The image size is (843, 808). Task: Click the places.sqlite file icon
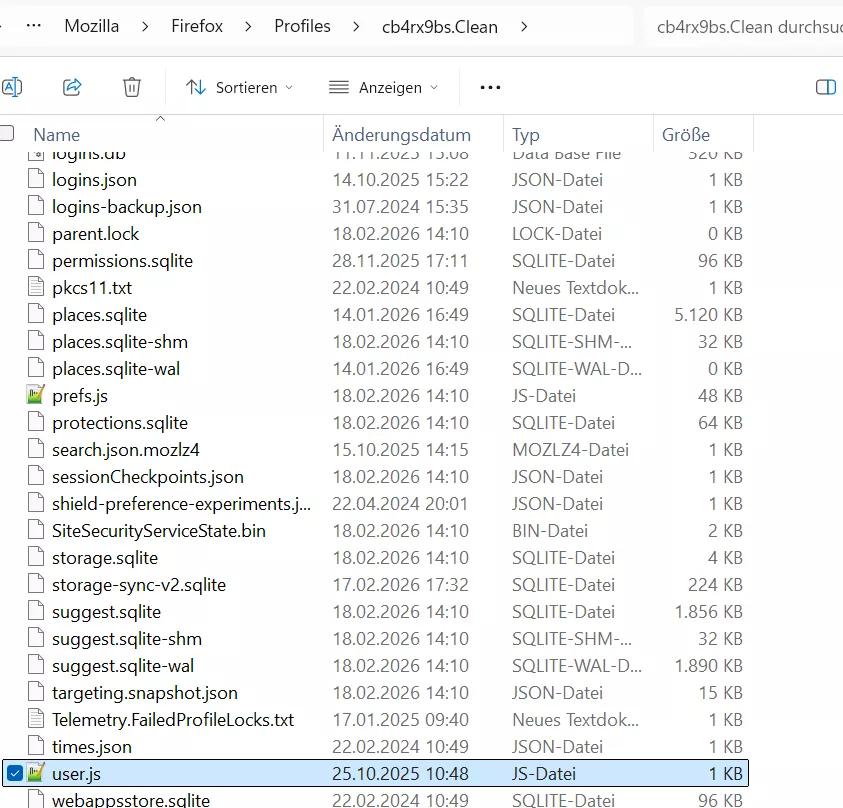(x=35, y=313)
